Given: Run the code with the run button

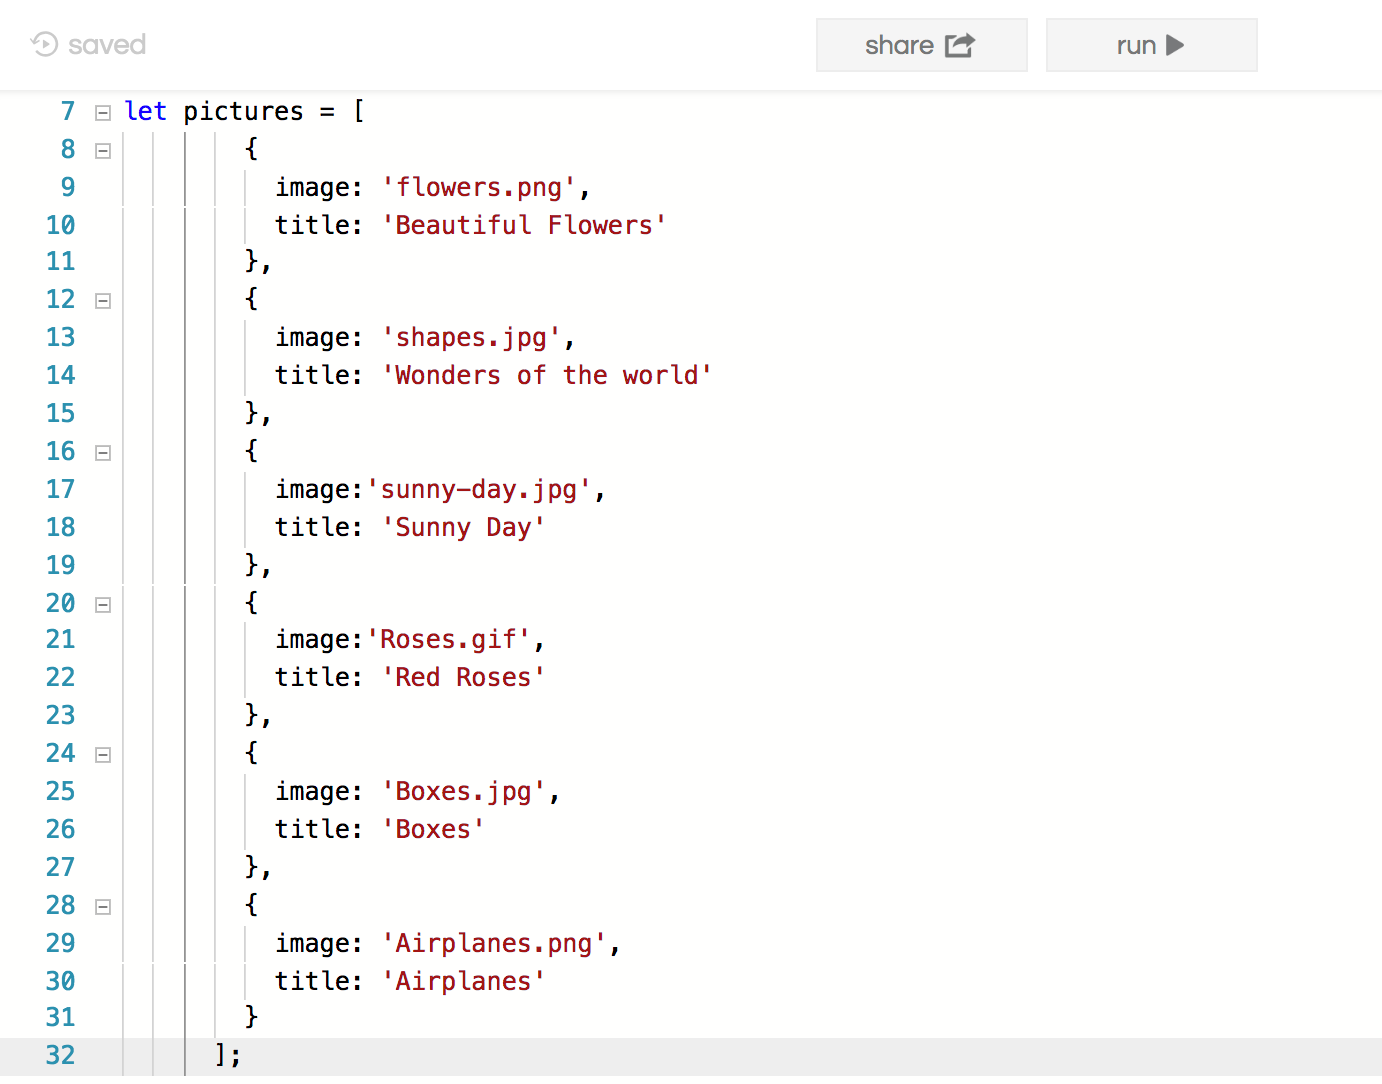Looking at the screenshot, I should [1151, 45].
